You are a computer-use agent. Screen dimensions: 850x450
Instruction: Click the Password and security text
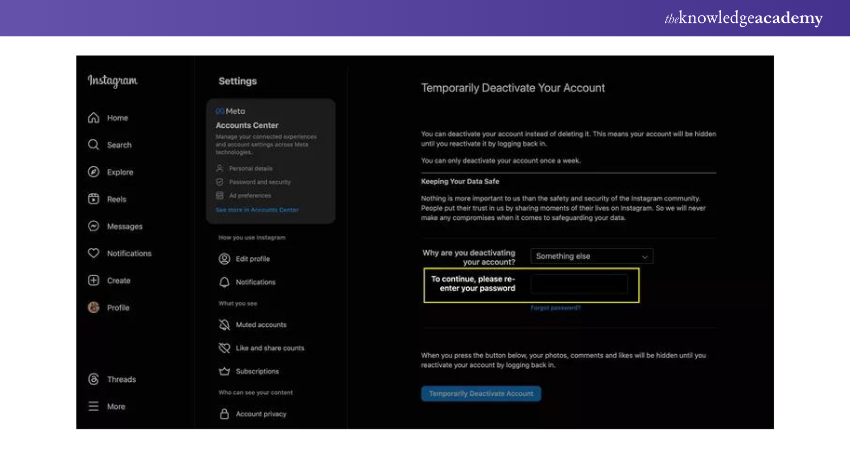[260, 182]
